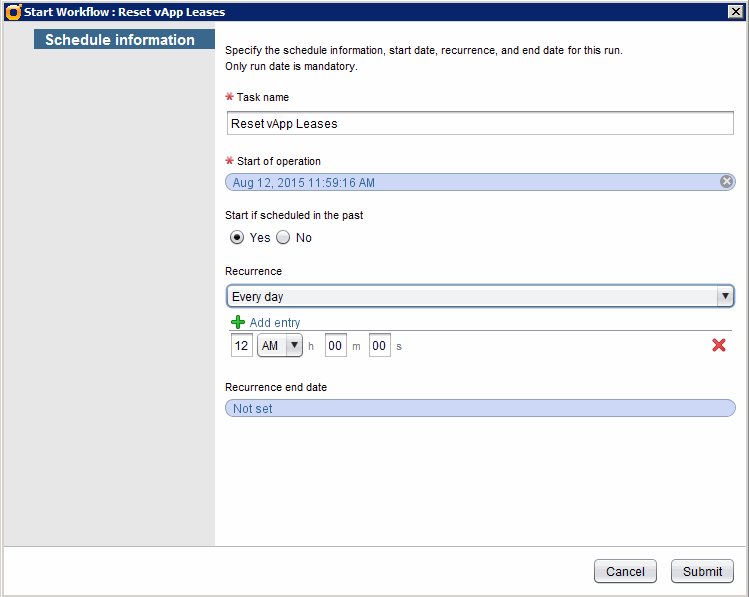Click the seconds input field

[379, 345]
